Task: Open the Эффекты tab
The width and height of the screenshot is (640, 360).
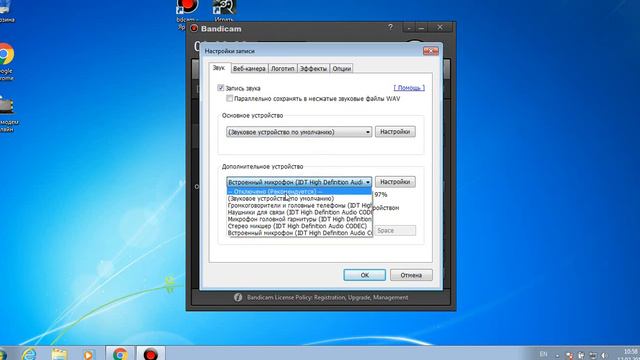Action: [x=313, y=69]
